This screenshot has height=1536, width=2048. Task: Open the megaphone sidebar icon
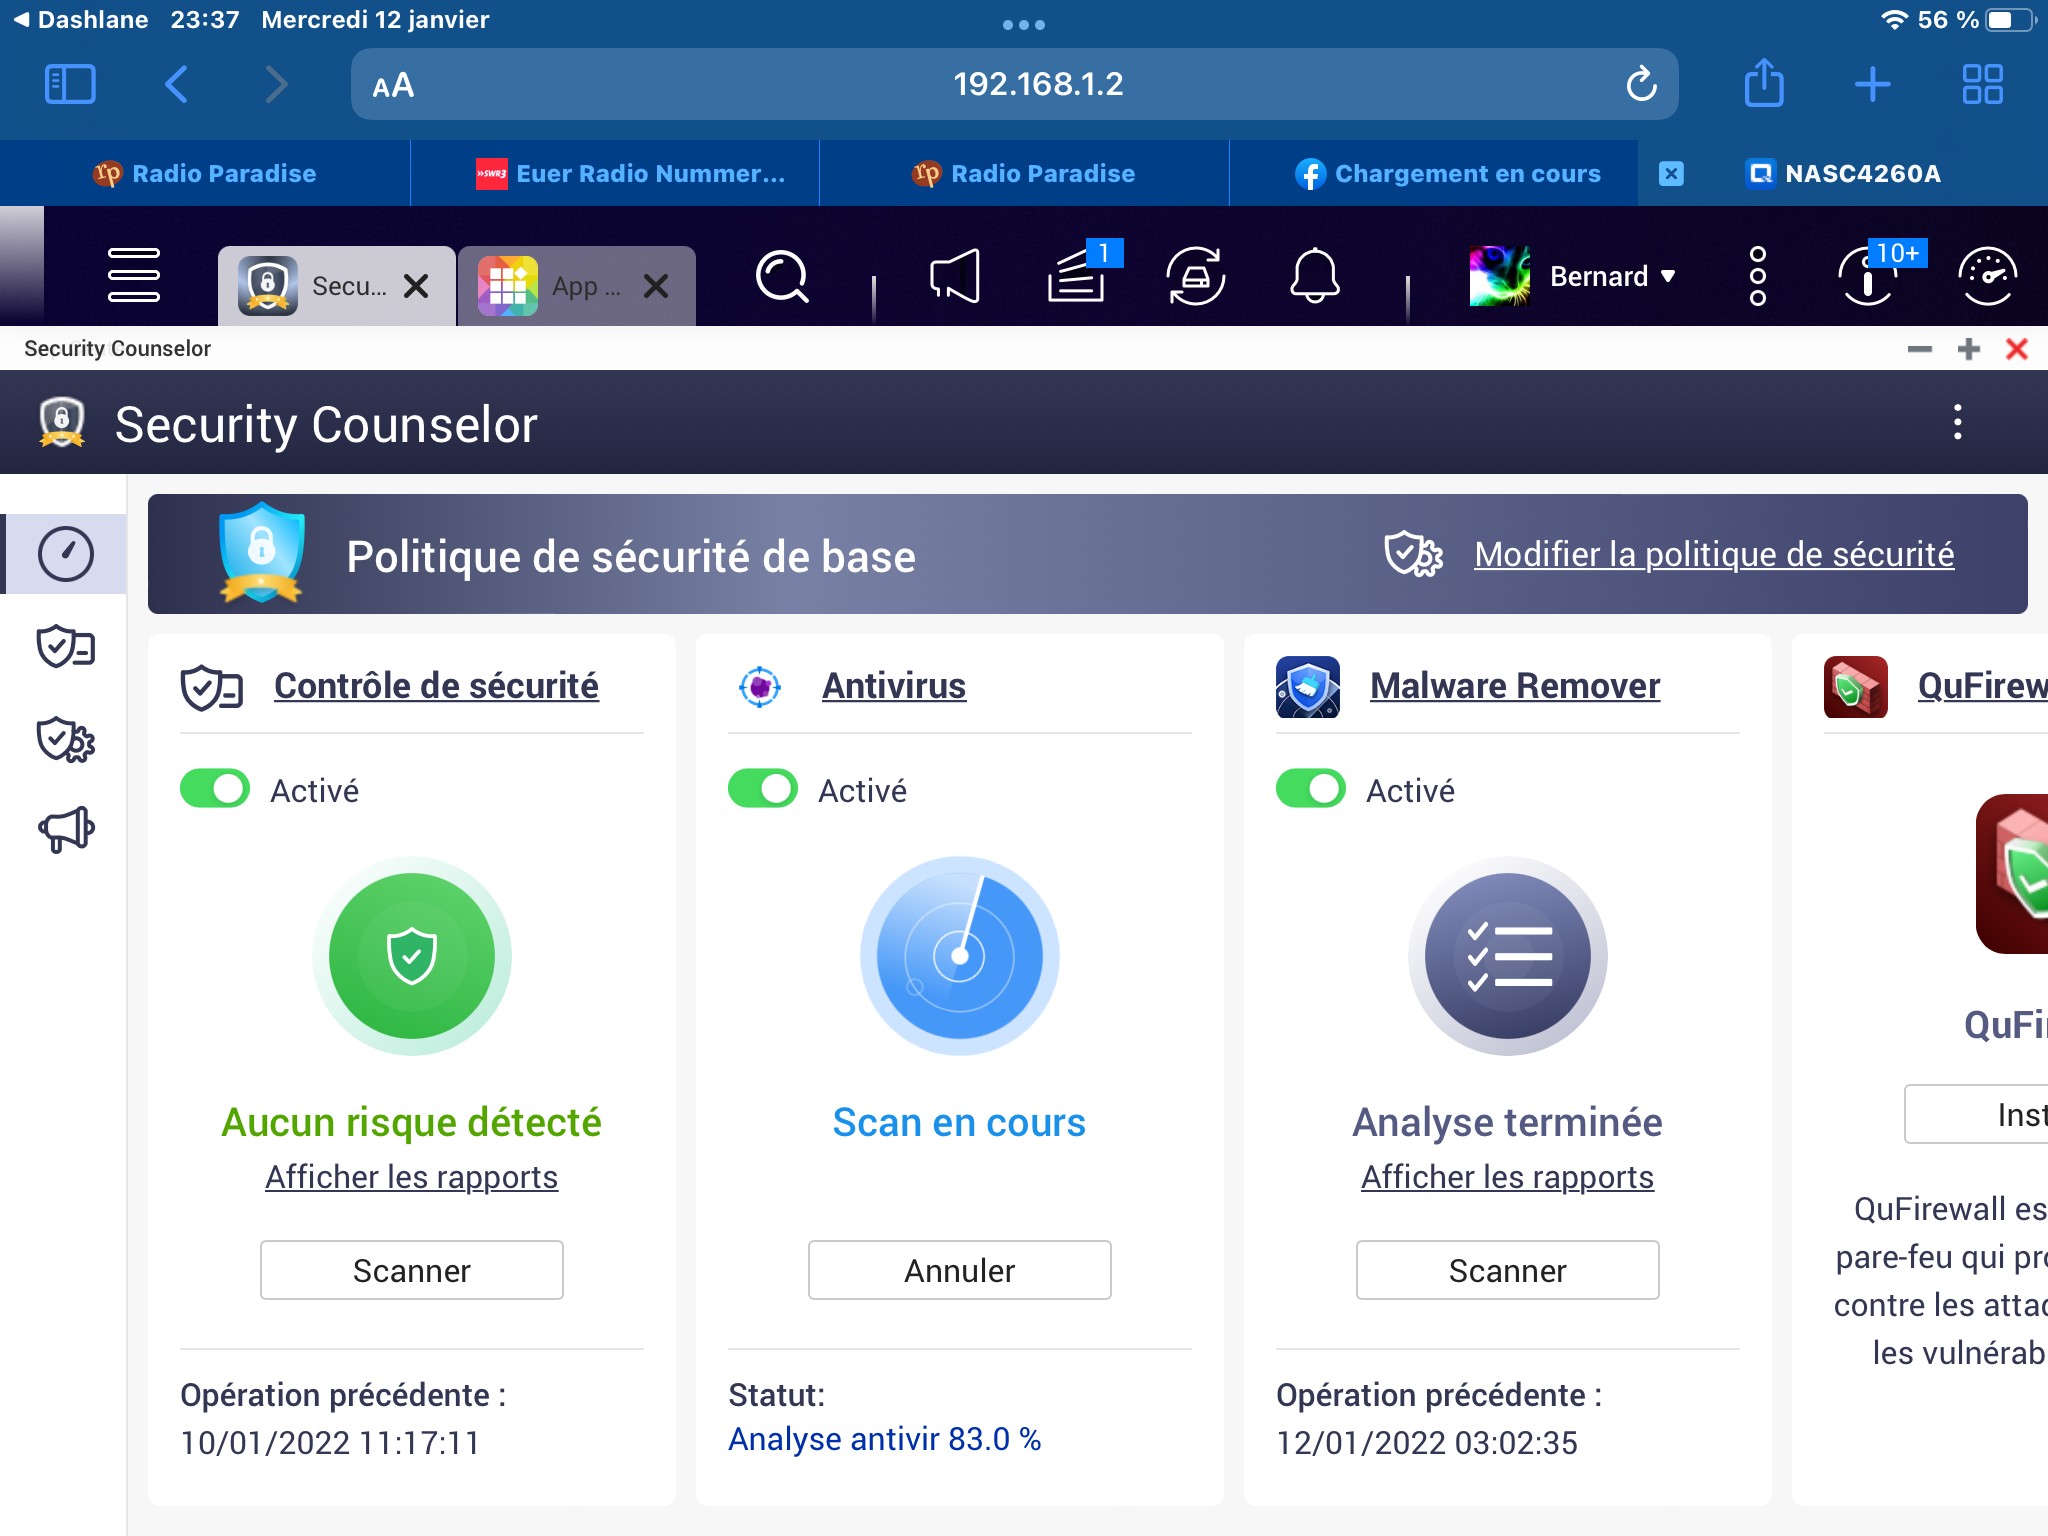point(66,829)
